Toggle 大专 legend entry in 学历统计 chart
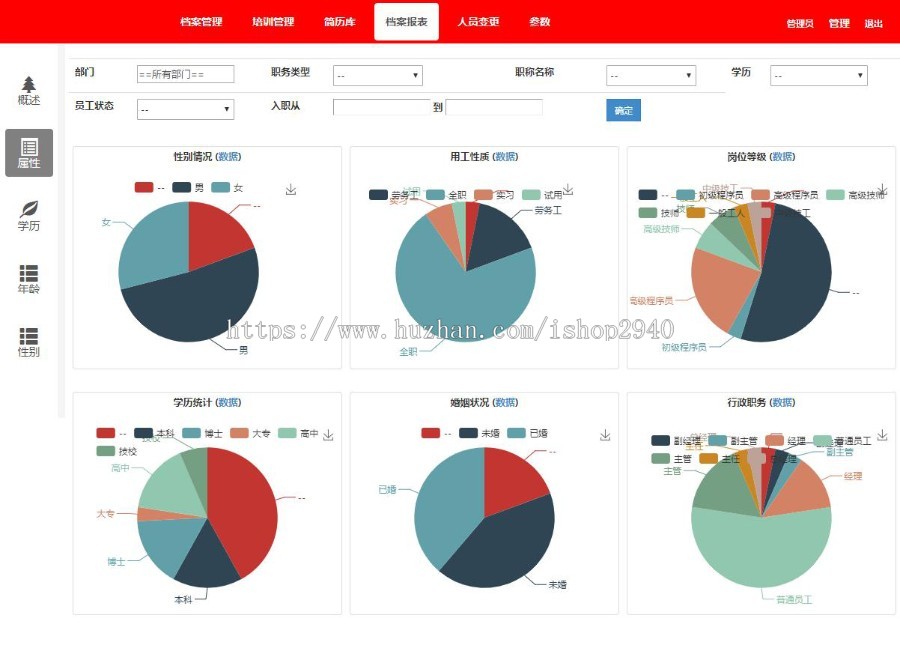 click(x=250, y=433)
